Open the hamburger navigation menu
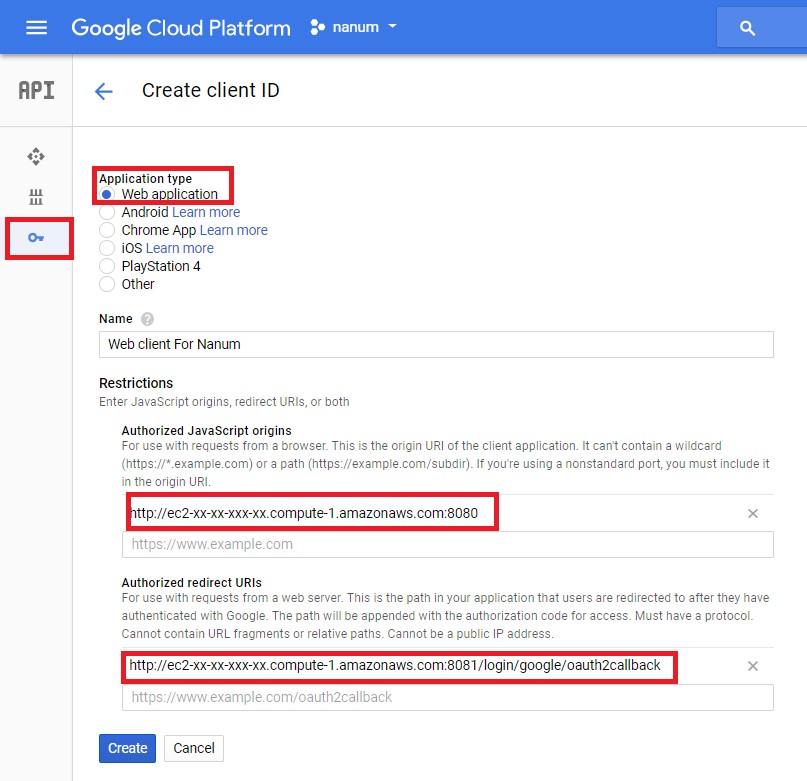The height and width of the screenshot is (781, 807). point(37,27)
